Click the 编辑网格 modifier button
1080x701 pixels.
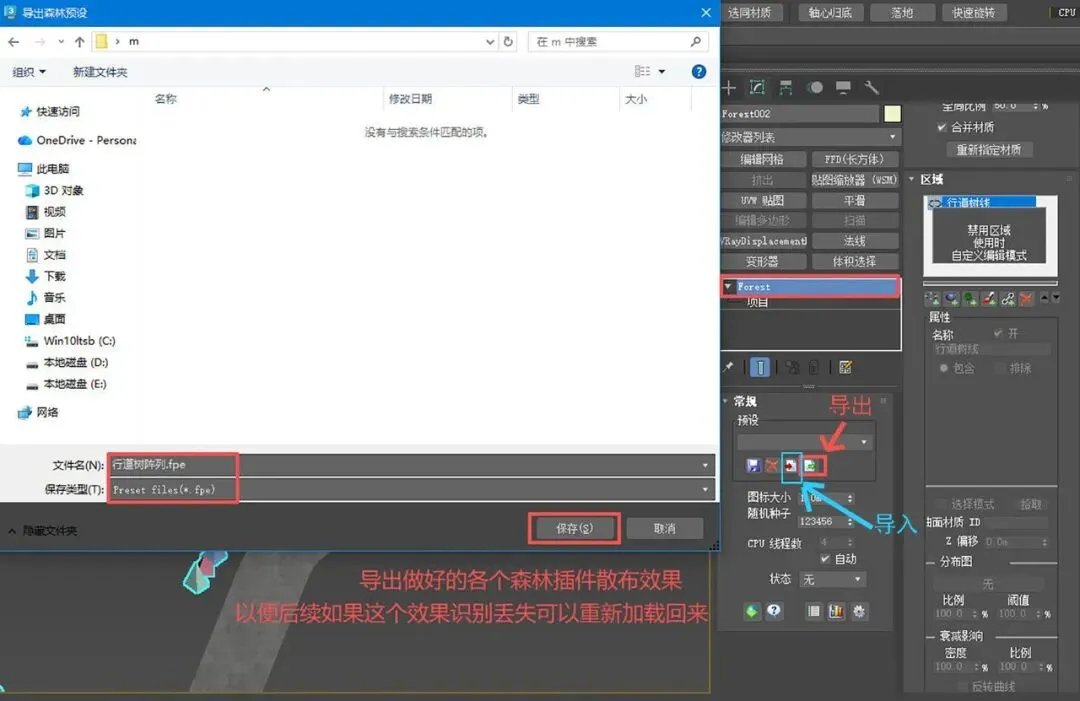click(x=762, y=159)
